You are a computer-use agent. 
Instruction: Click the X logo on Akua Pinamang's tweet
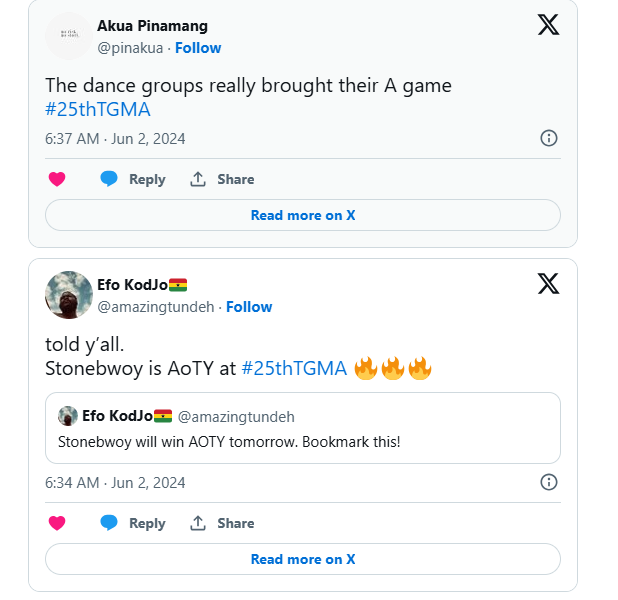click(x=548, y=25)
